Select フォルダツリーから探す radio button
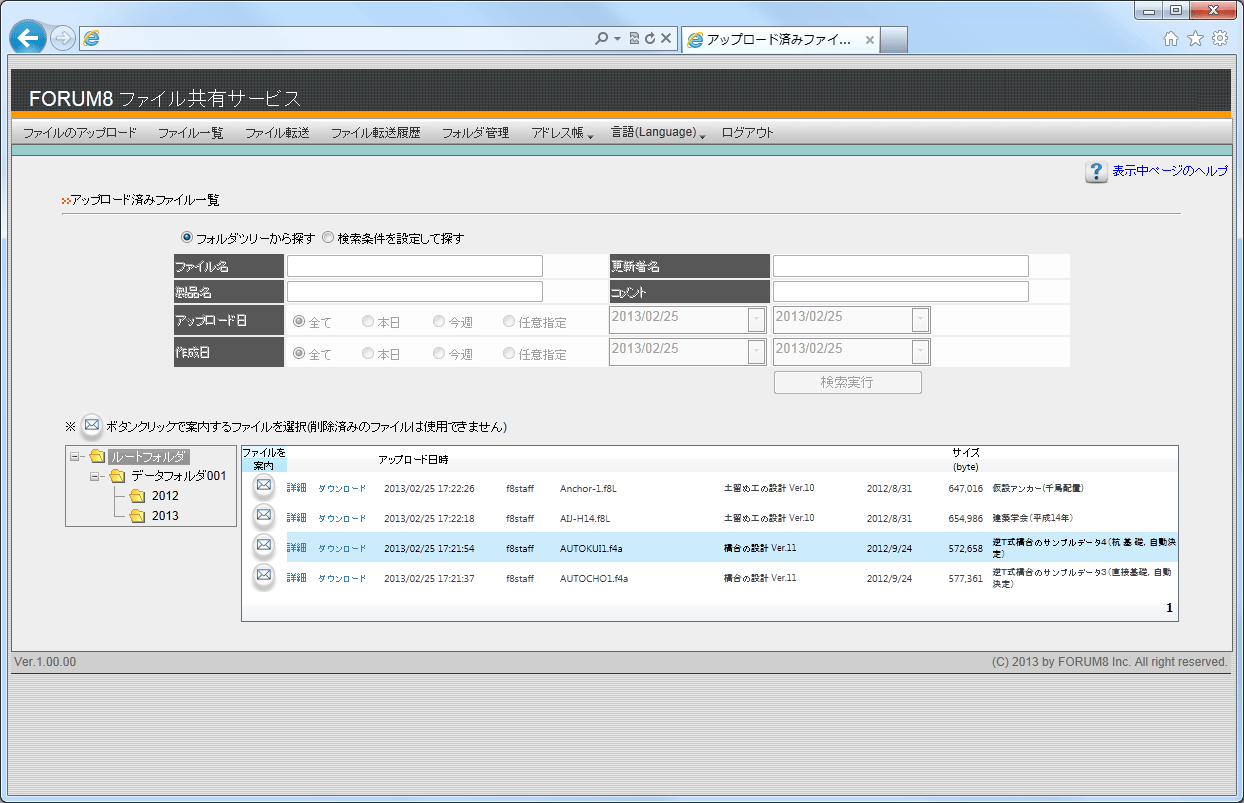 pos(187,238)
